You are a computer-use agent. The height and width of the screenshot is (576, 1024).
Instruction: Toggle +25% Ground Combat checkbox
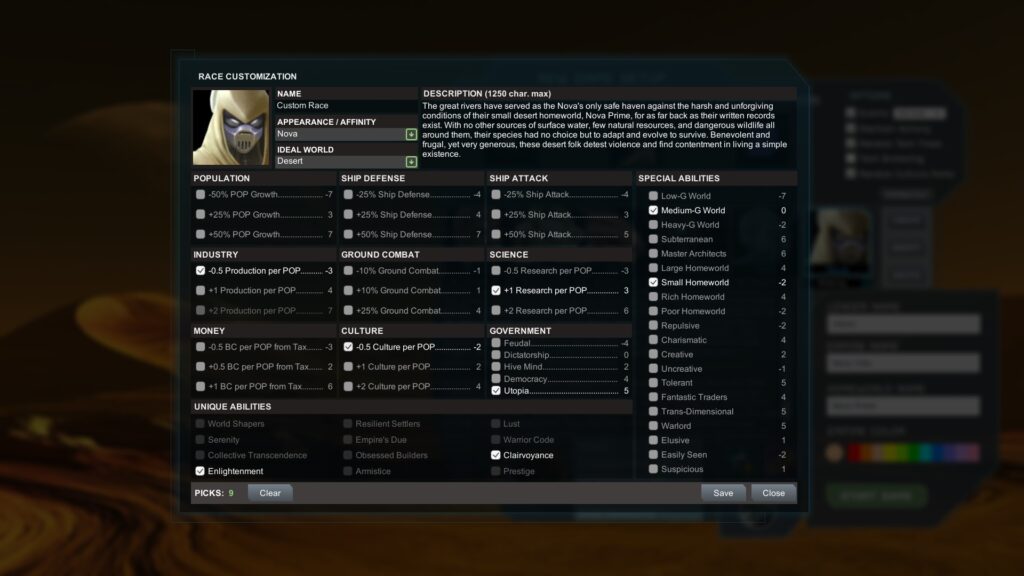coord(348,310)
